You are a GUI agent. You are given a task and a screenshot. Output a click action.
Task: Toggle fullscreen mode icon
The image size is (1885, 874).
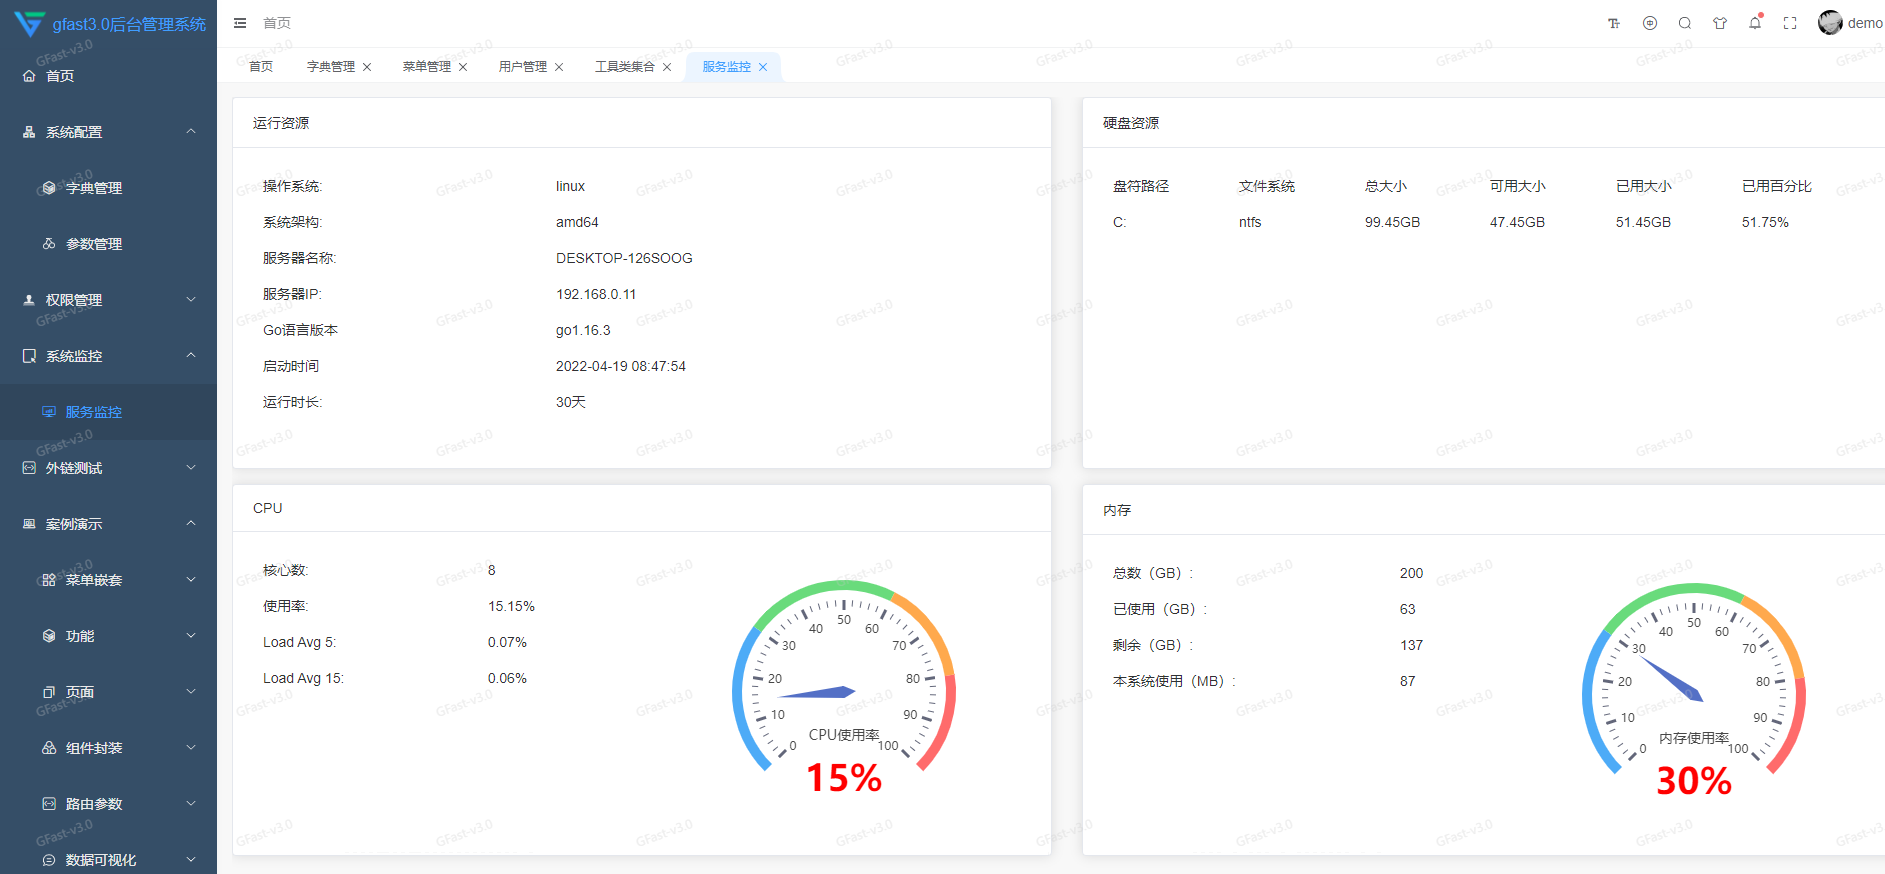[1790, 23]
